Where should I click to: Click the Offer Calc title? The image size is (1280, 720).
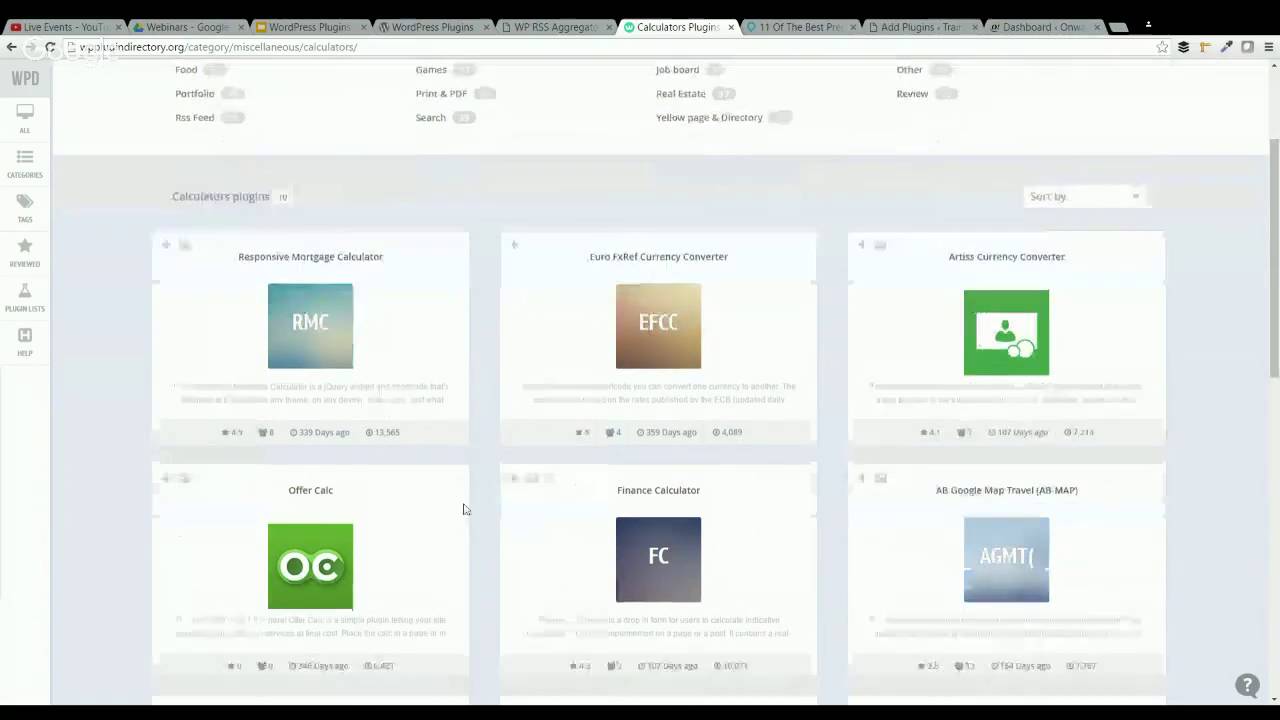310,491
